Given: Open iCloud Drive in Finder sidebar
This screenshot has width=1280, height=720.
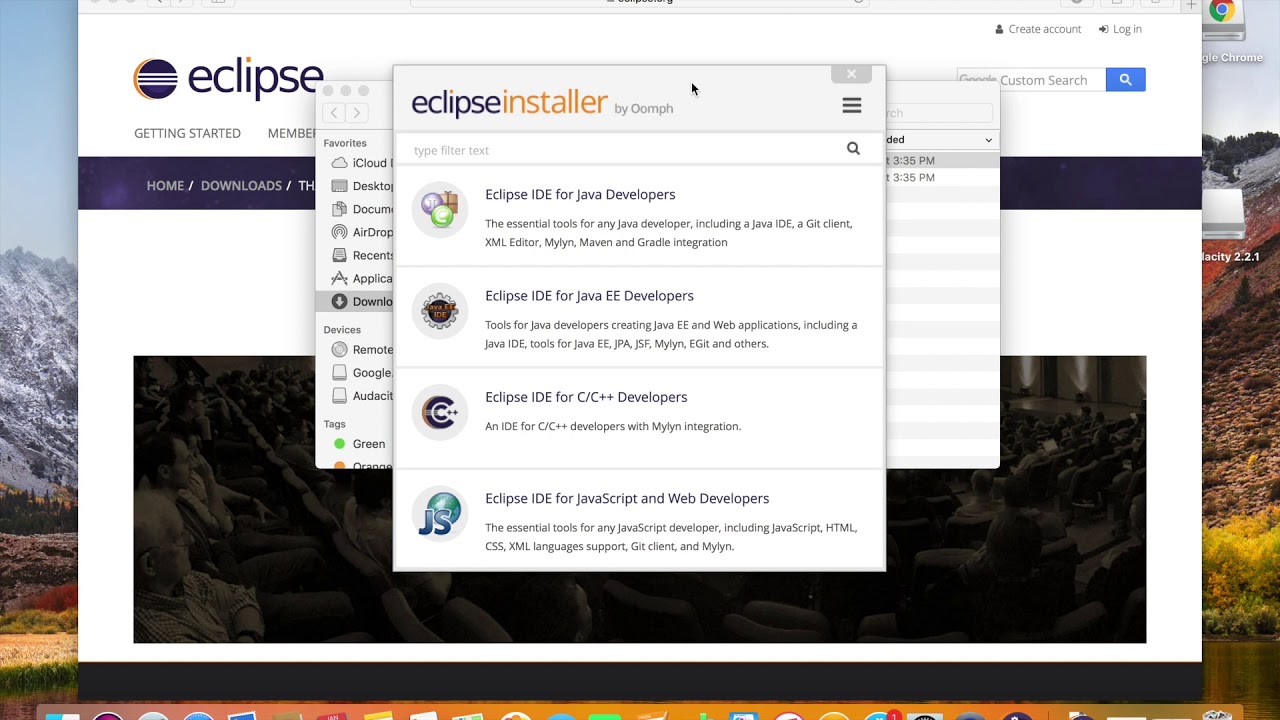Looking at the screenshot, I should click(361, 163).
